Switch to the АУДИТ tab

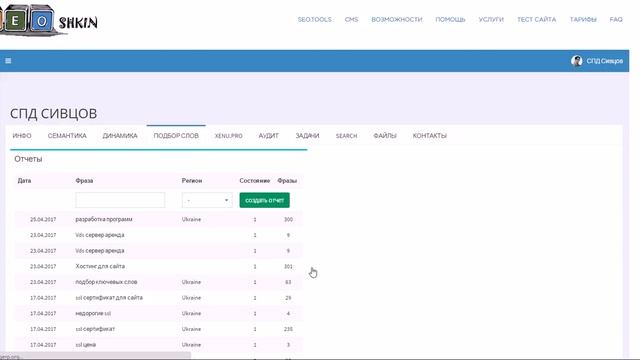[269, 136]
